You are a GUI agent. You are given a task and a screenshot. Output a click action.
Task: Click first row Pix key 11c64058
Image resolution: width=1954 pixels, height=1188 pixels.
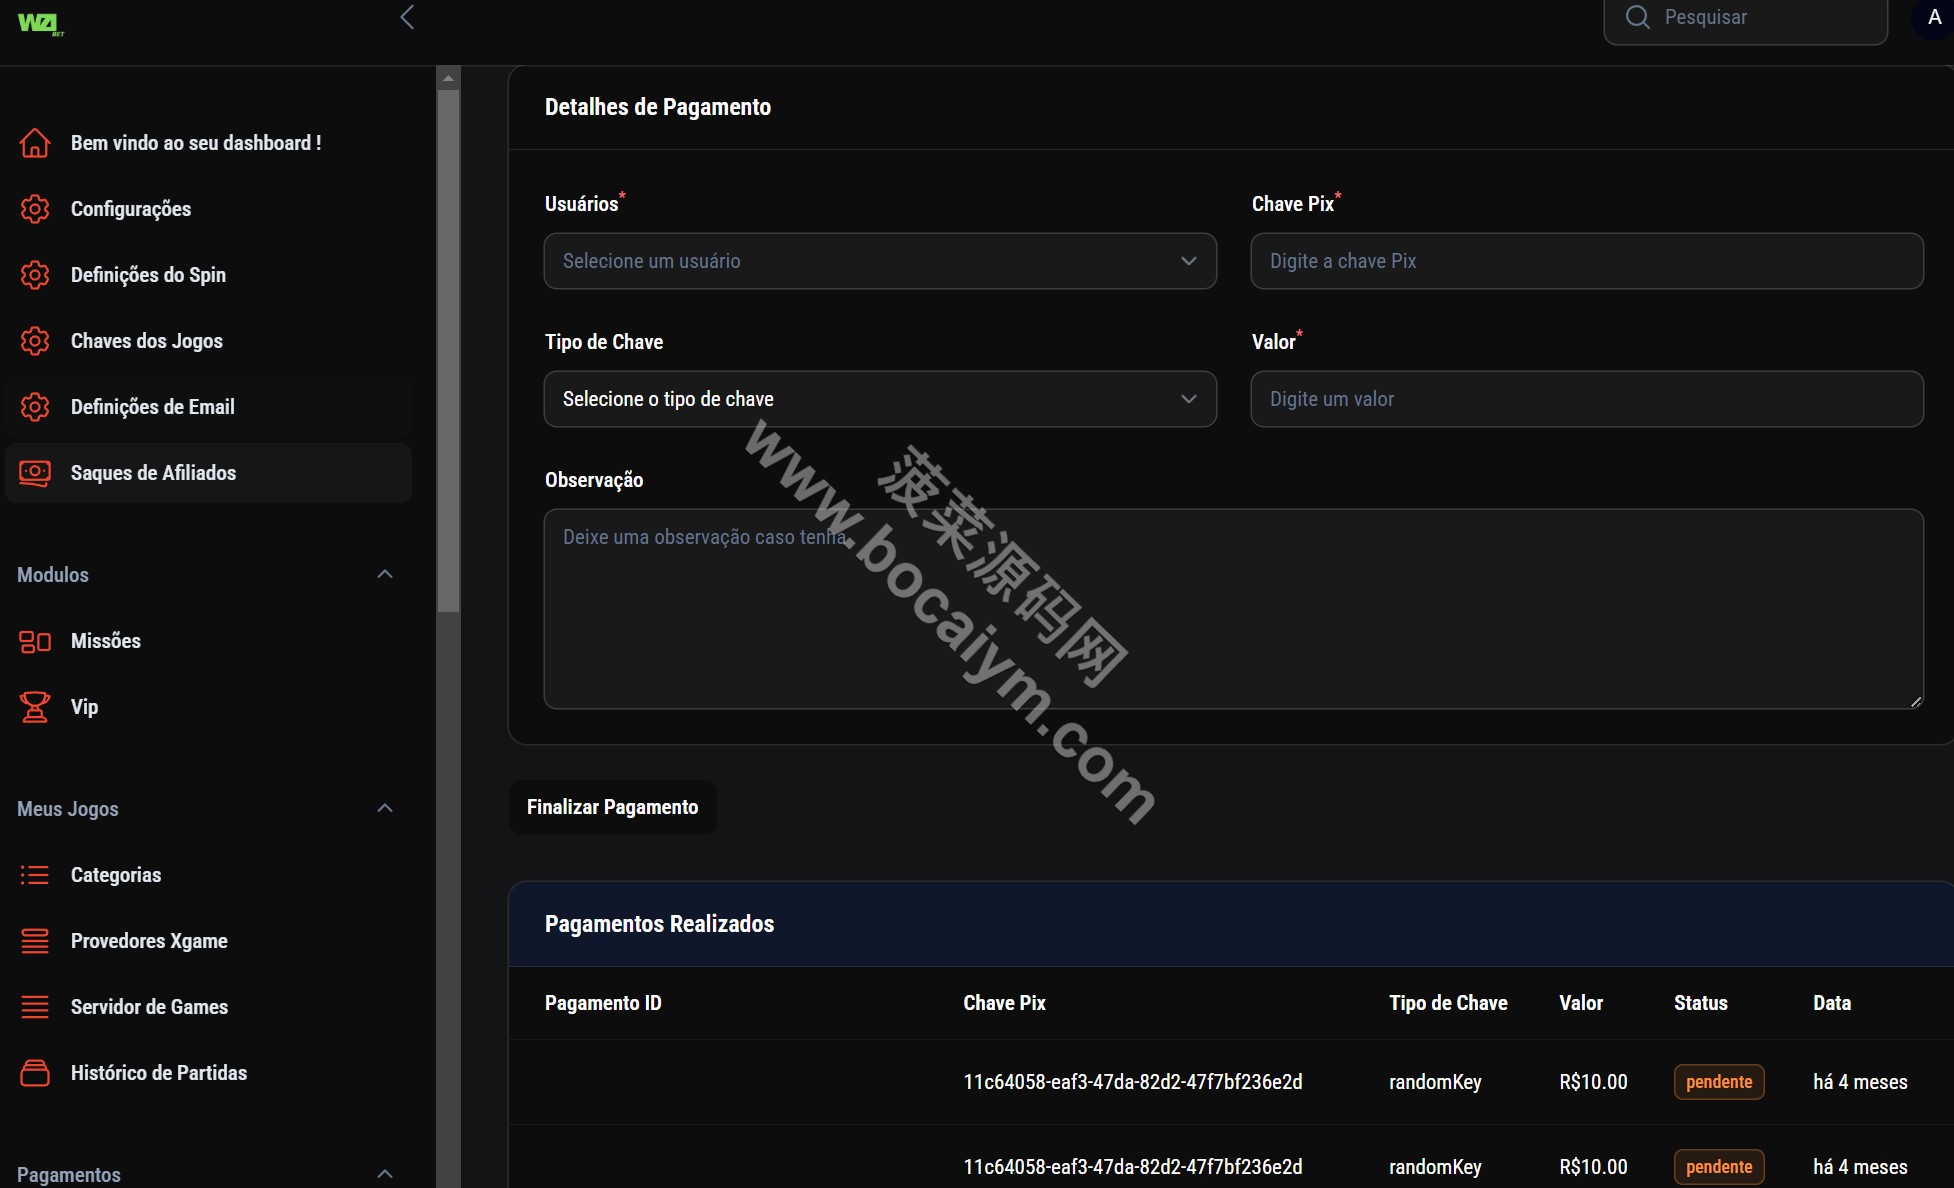coord(1133,1082)
